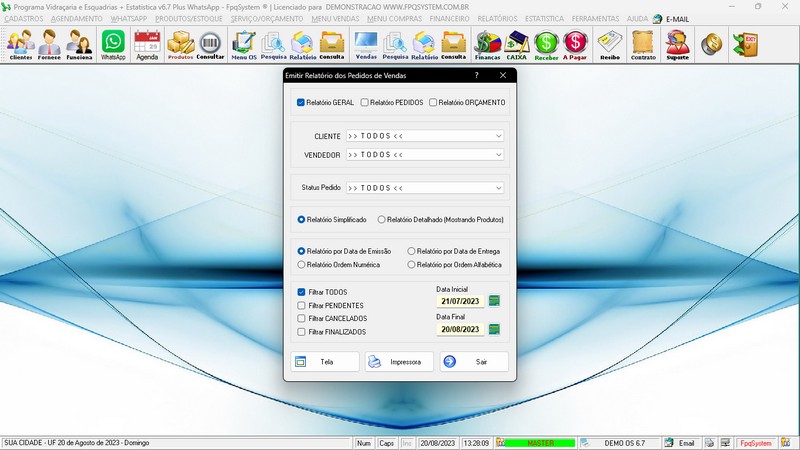Uncheck the Relatório GERAL checkbox
This screenshot has width=800, height=450.
pyautogui.click(x=301, y=103)
